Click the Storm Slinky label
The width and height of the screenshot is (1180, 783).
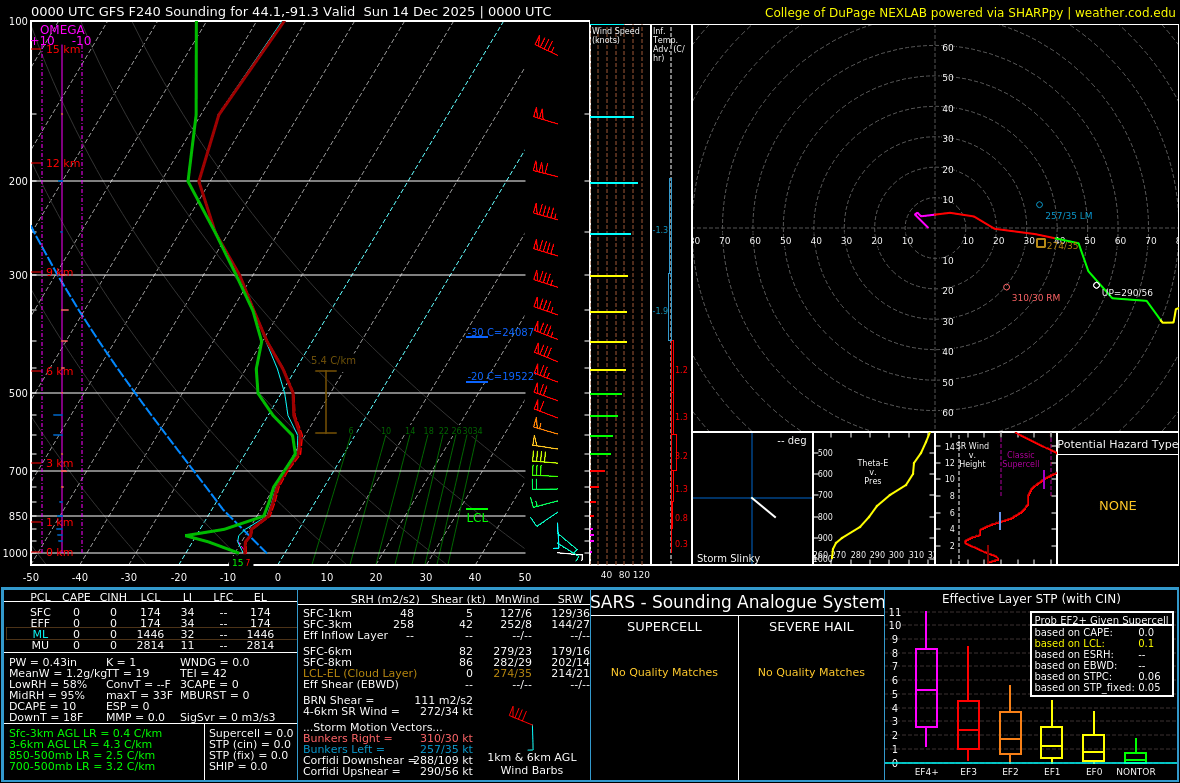coord(728,558)
